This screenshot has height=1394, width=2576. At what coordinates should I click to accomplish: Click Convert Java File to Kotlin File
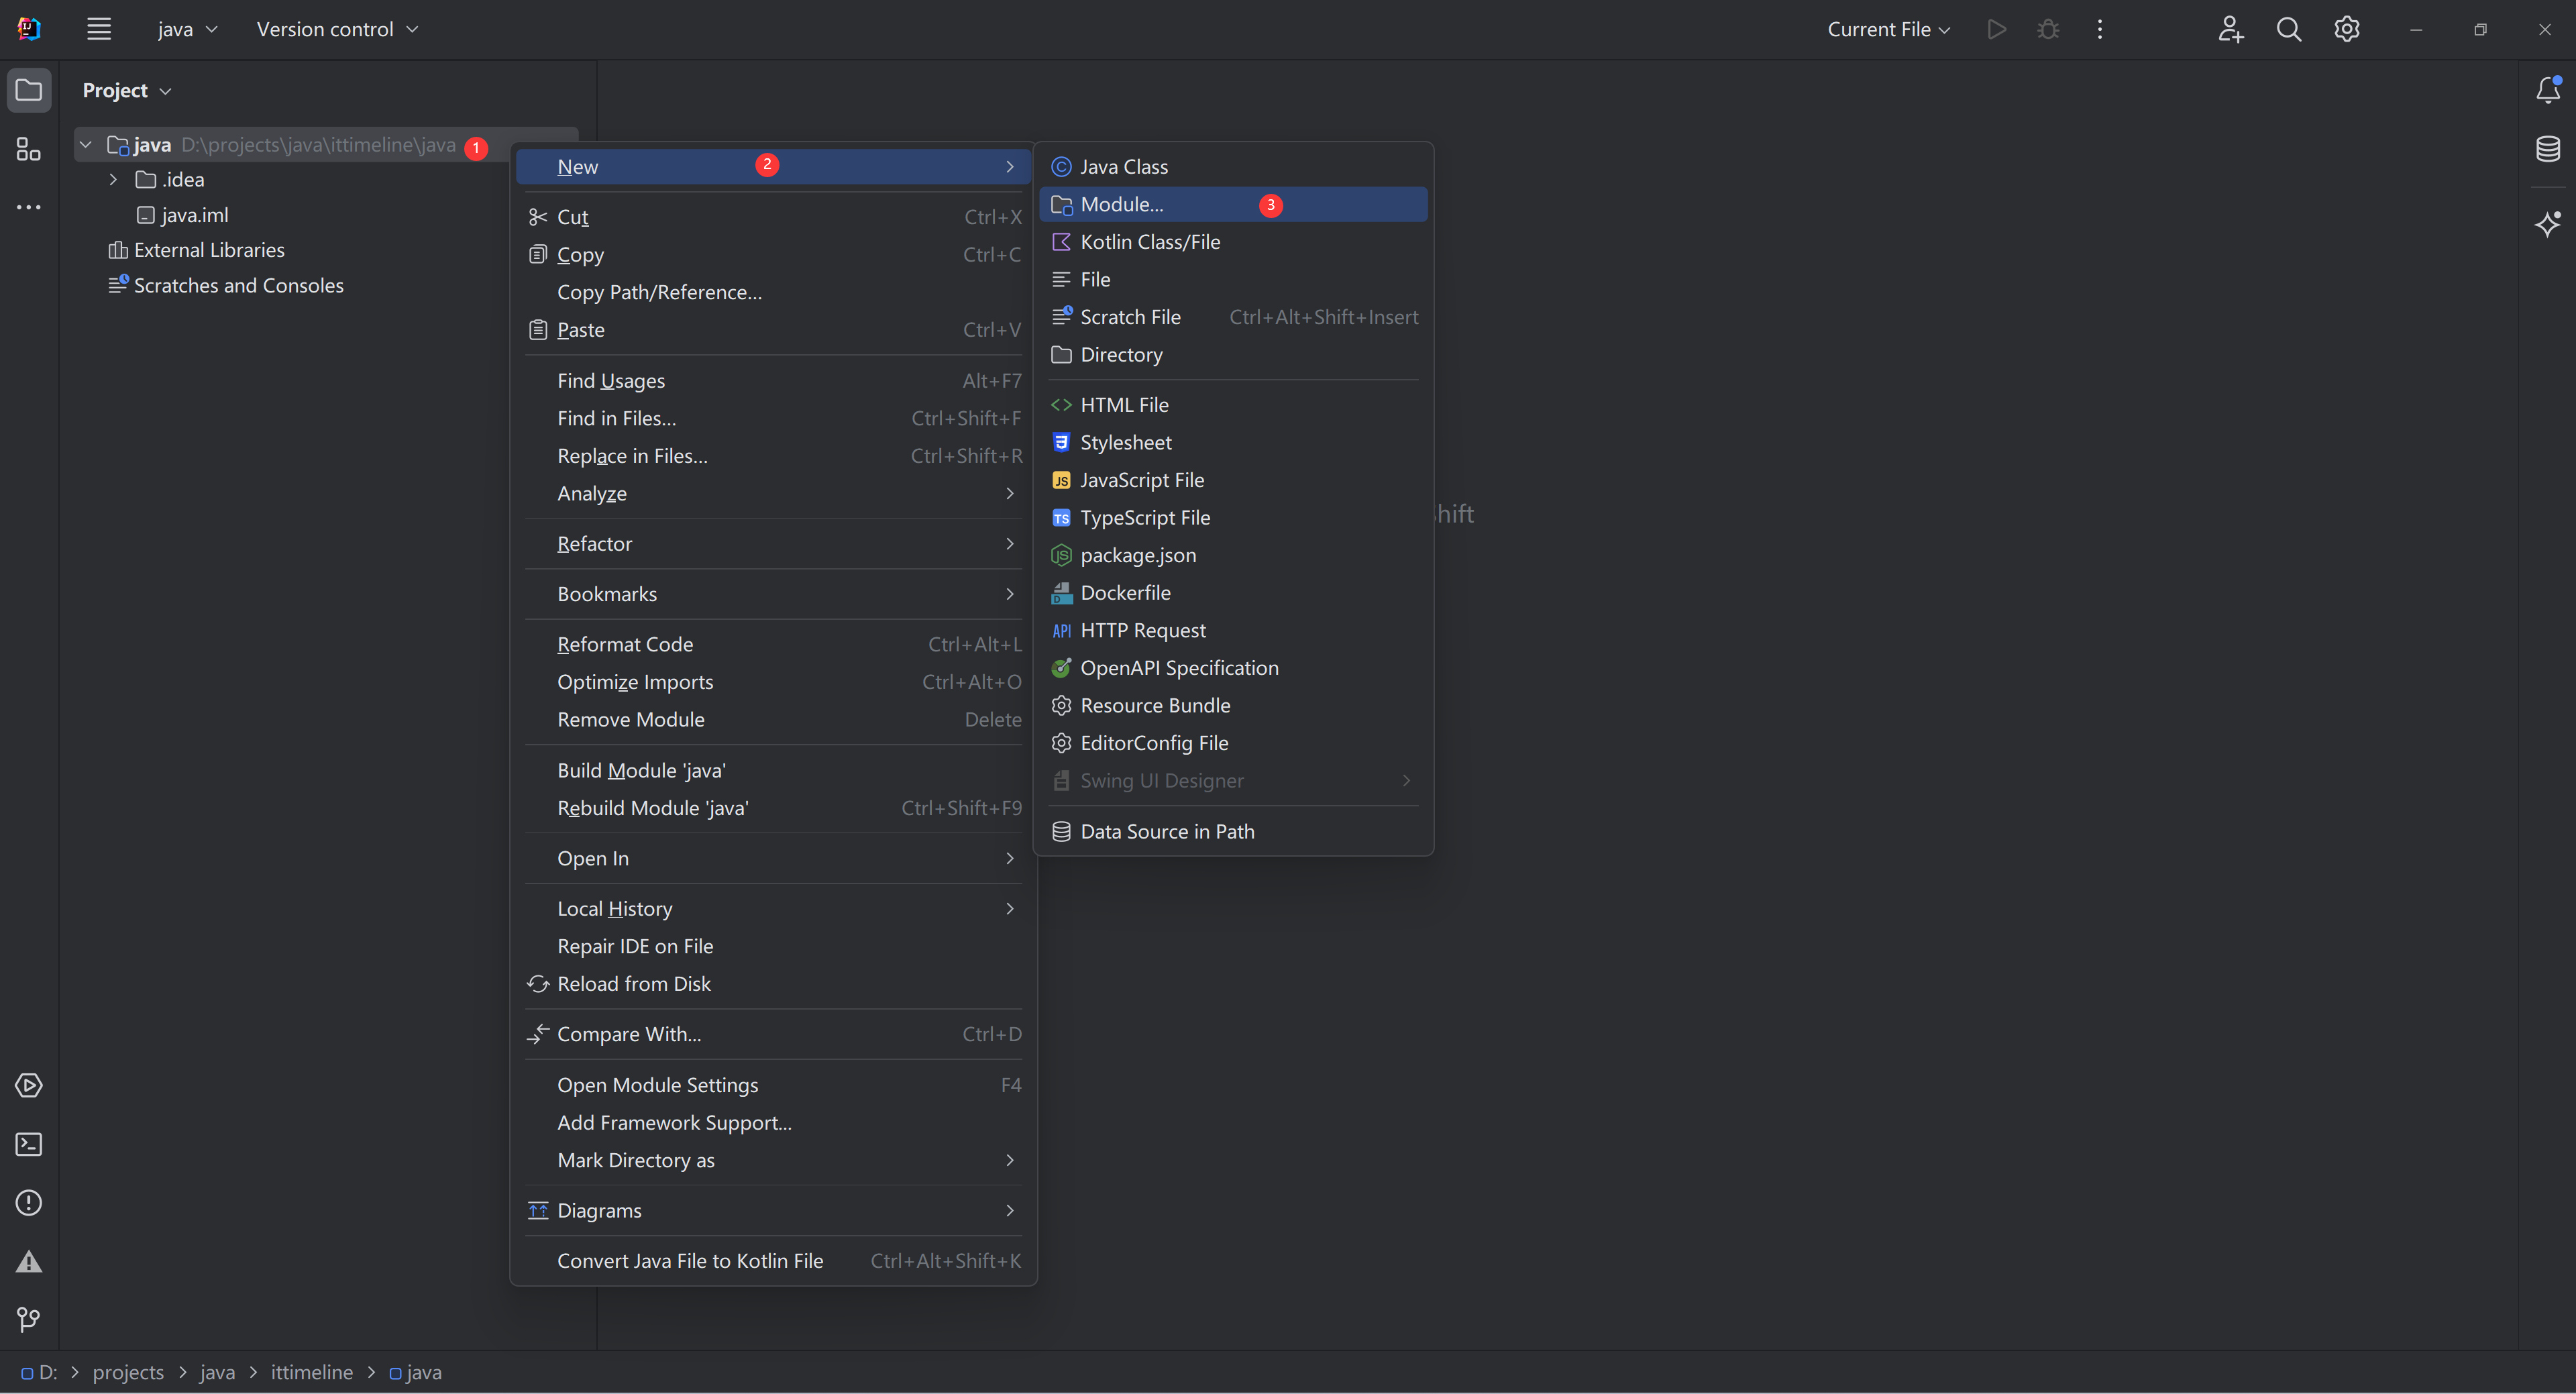[773, 1261]
